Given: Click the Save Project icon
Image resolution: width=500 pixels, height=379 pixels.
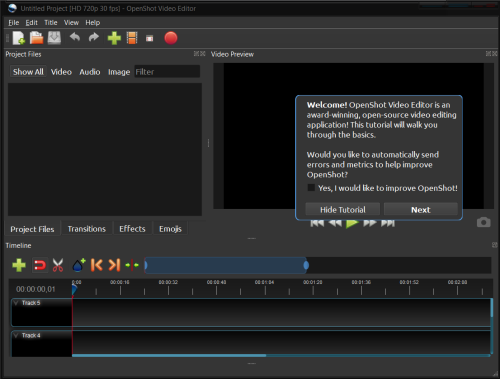Looking at the screenshot, I should (x=54, y=38).
